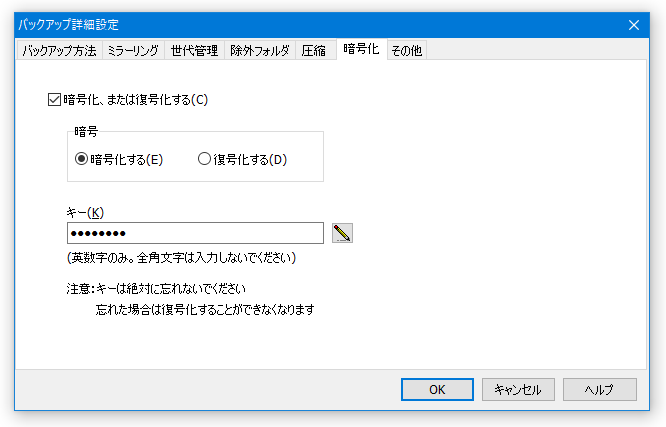This screenshot has height=427, width=666.
Task: Confirm settings with the OK button
Action: coord(437,389)
